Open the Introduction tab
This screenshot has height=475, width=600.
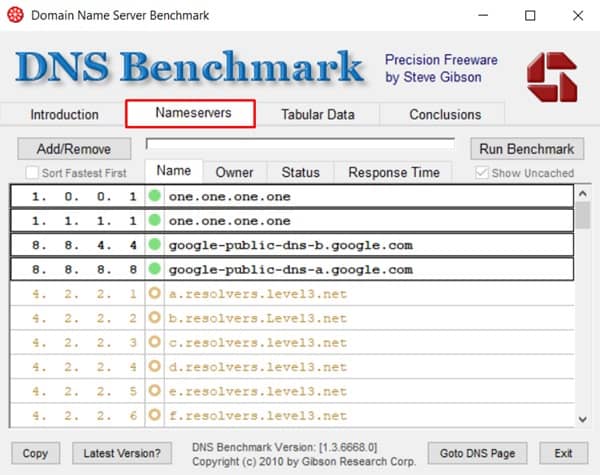[x=64, y=114]
